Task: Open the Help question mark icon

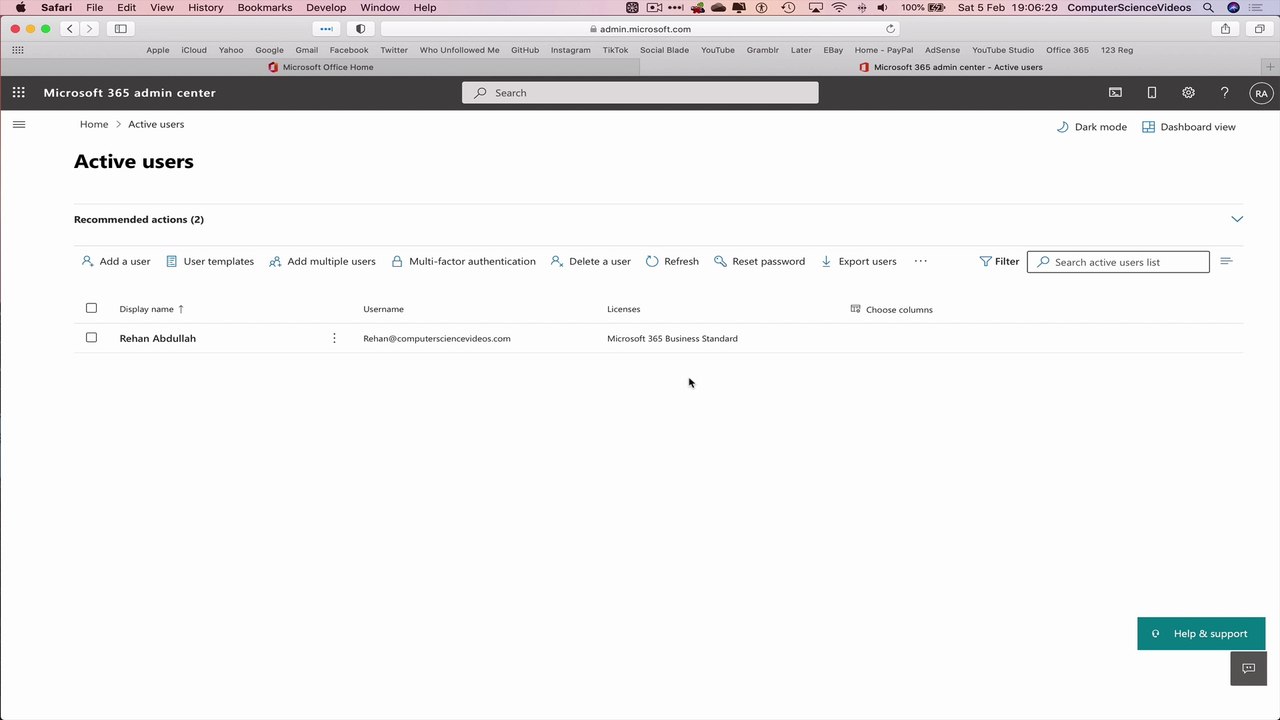Action: coord(1224,93)
